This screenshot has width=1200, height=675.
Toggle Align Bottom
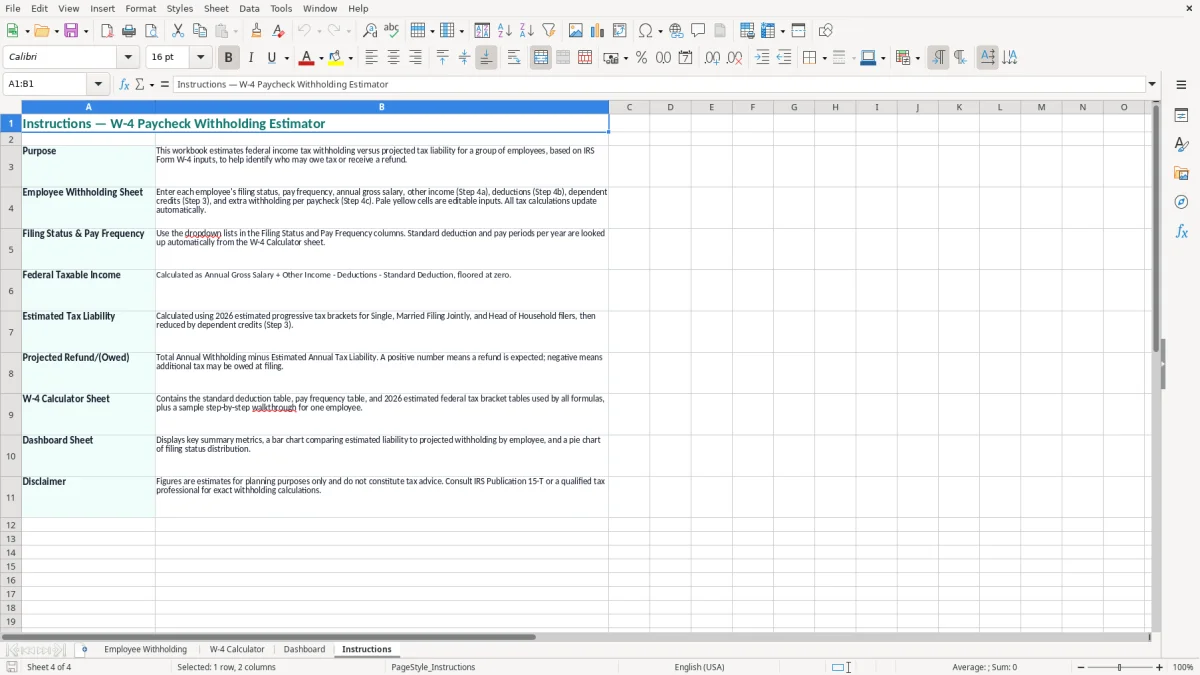486,58
